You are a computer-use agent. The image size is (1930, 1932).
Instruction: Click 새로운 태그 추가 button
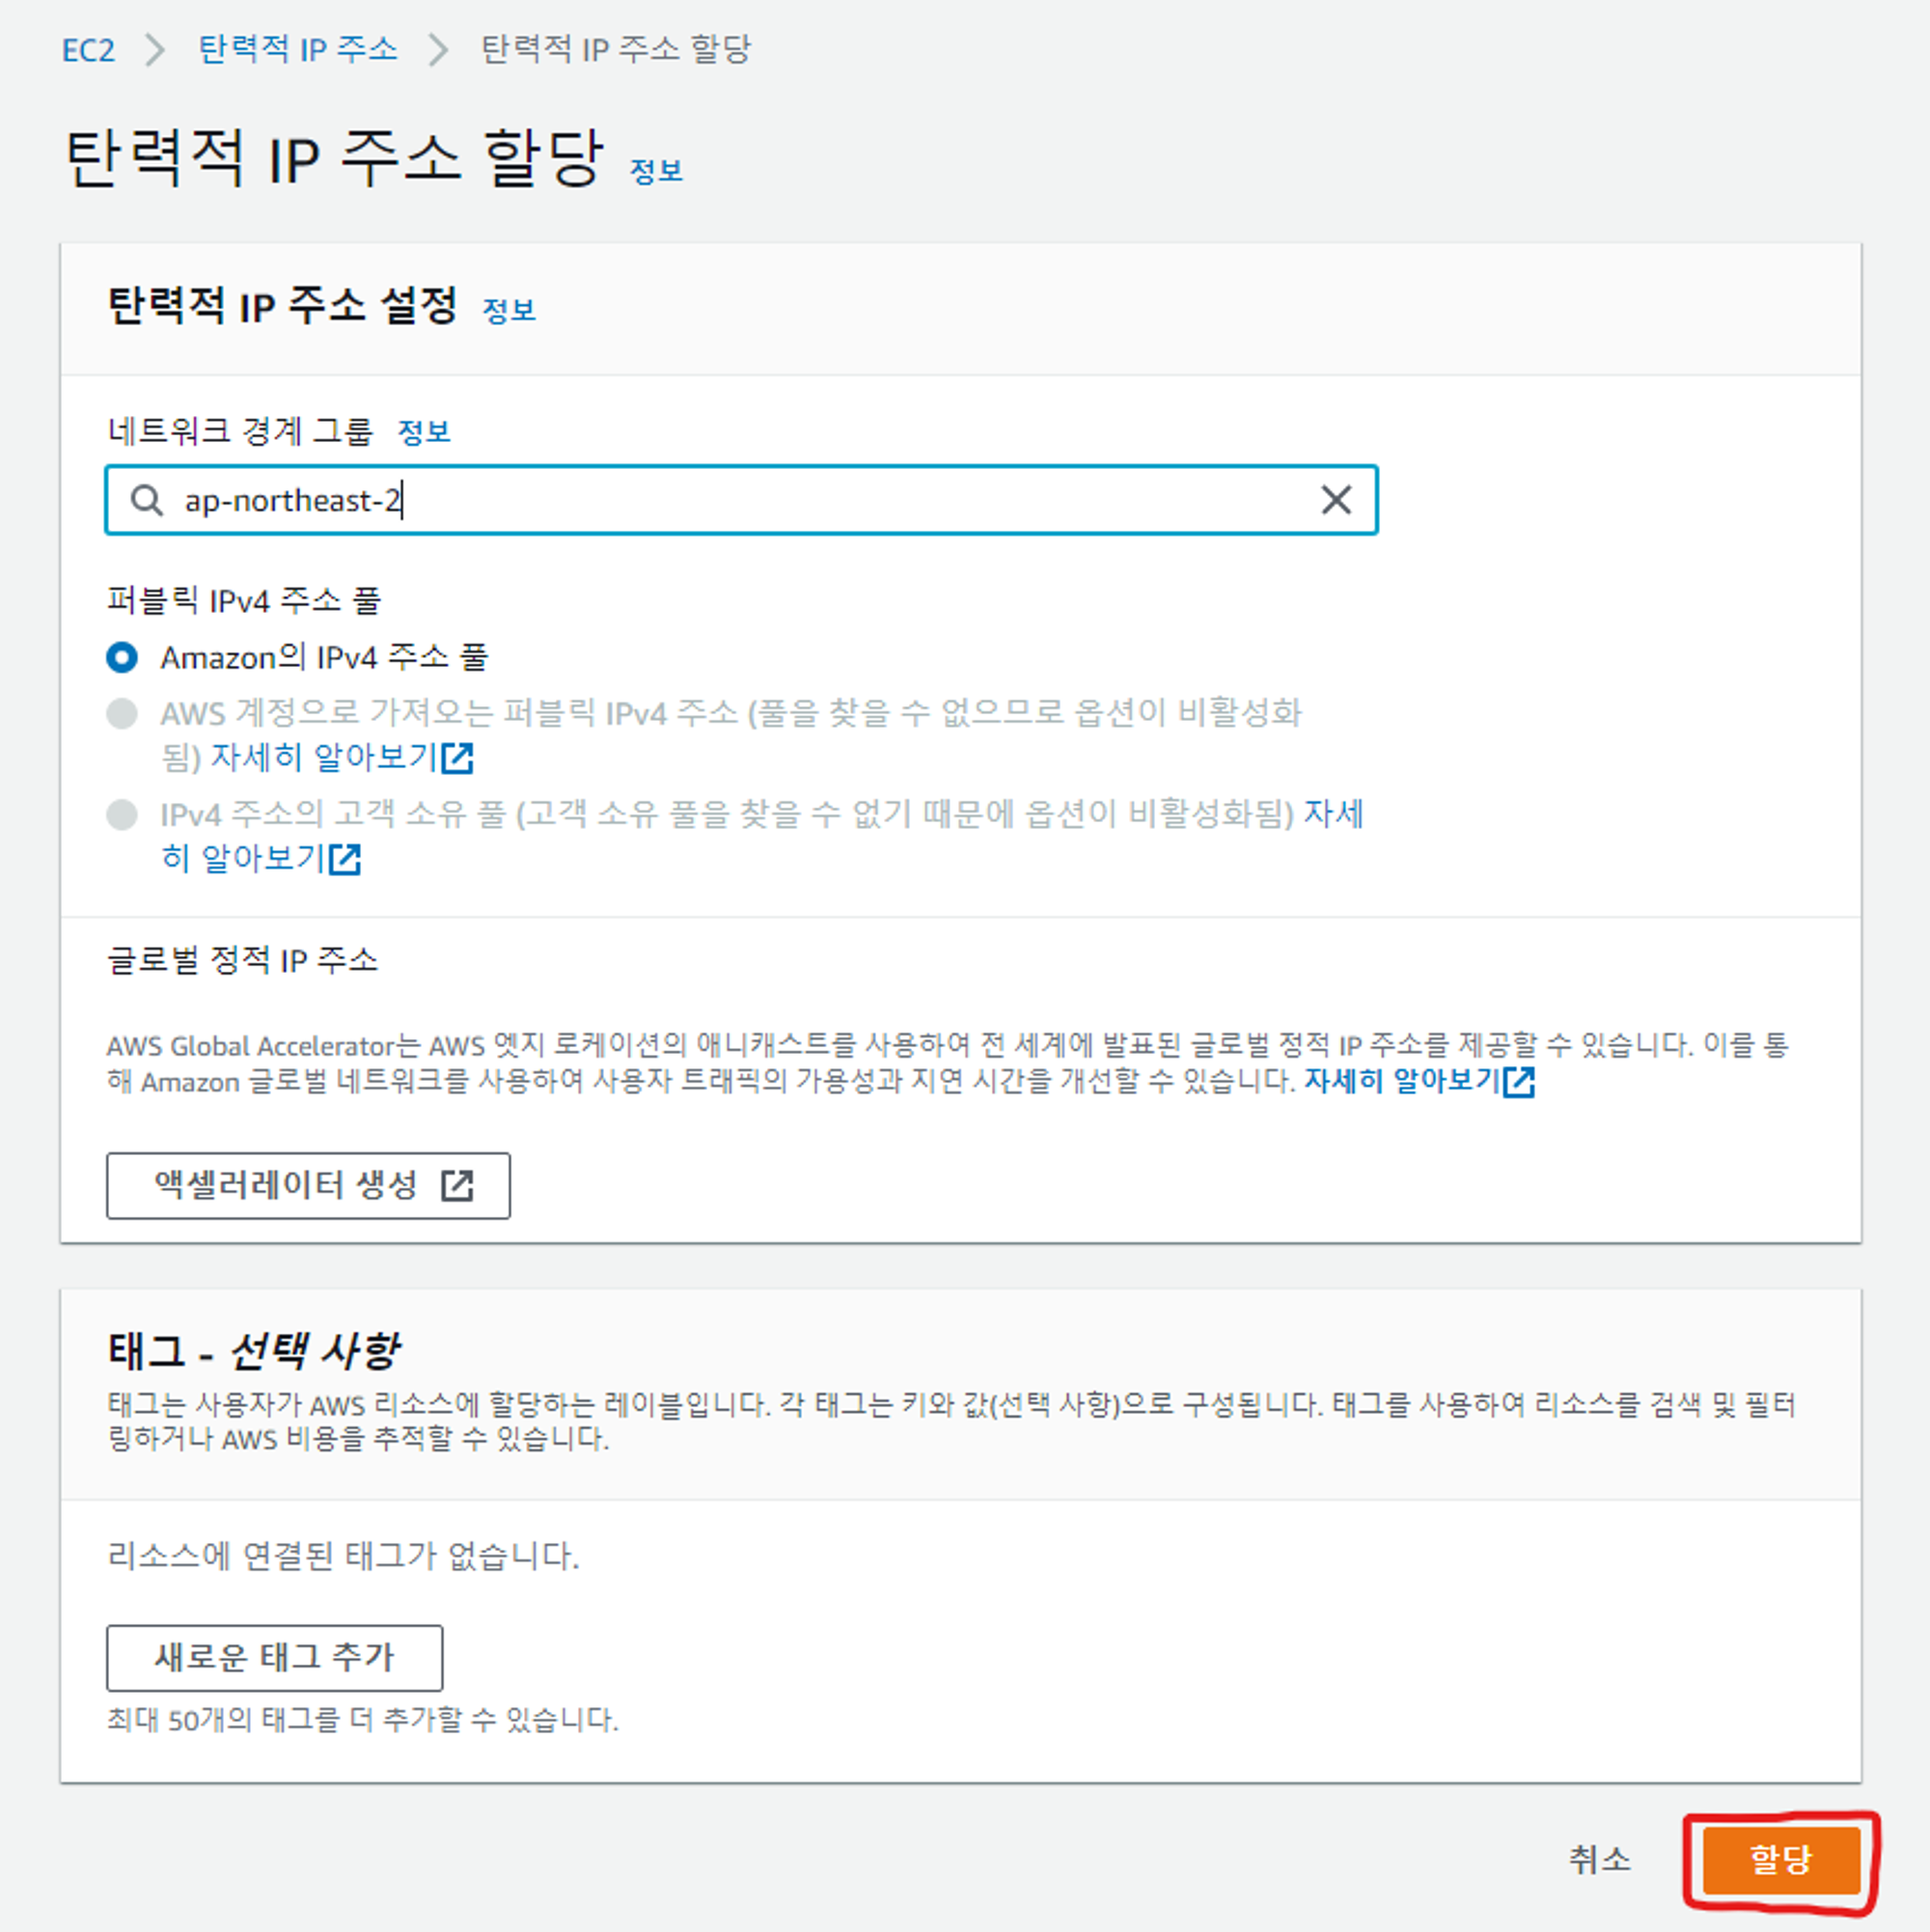274,1656
